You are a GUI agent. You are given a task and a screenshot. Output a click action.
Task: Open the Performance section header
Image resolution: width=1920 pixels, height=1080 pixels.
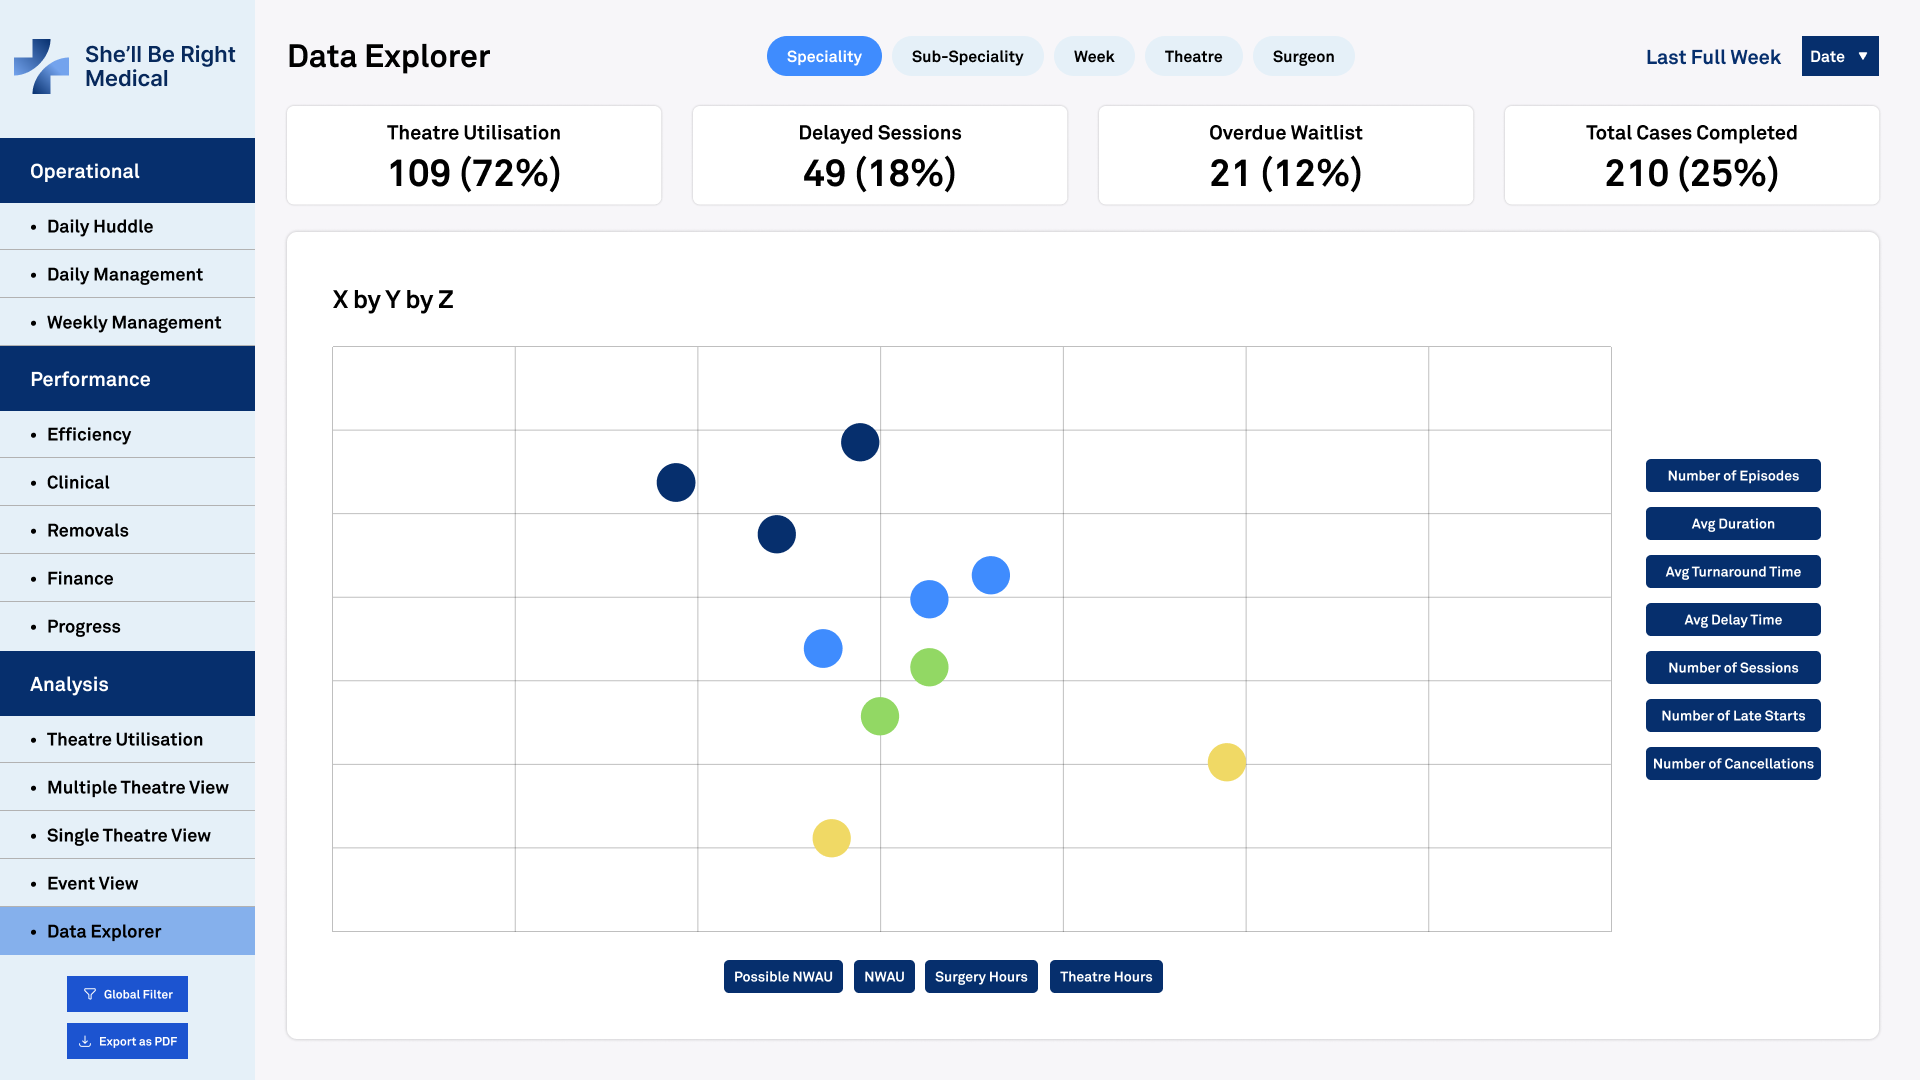click(x=127, y=379)
